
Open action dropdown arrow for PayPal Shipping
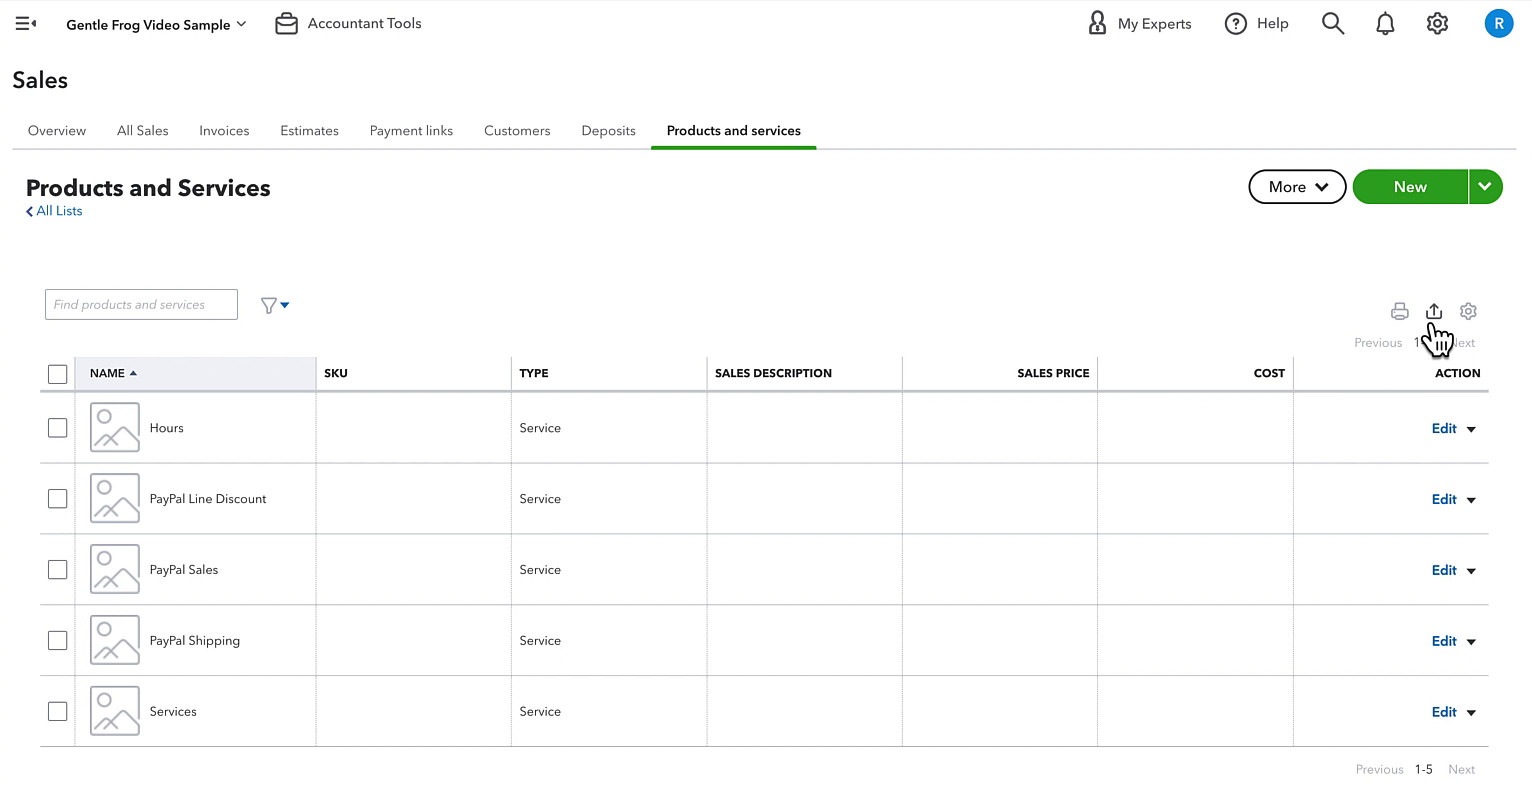(1471, 642)
